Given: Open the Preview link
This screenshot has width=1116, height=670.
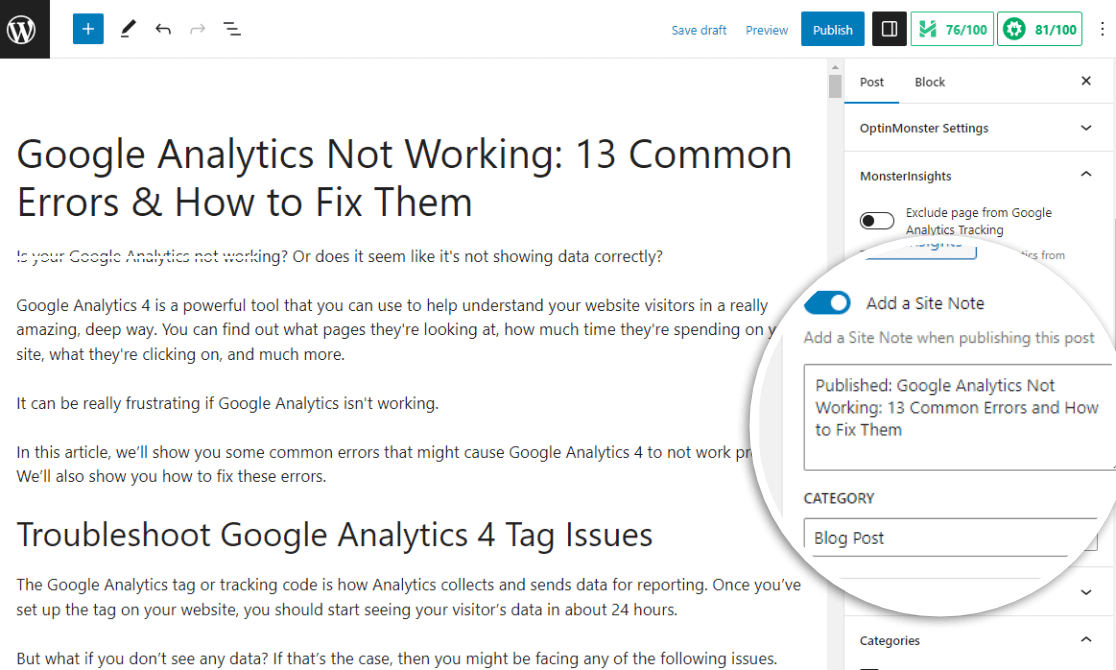Looking at the screenshot, I should [767, 30].
